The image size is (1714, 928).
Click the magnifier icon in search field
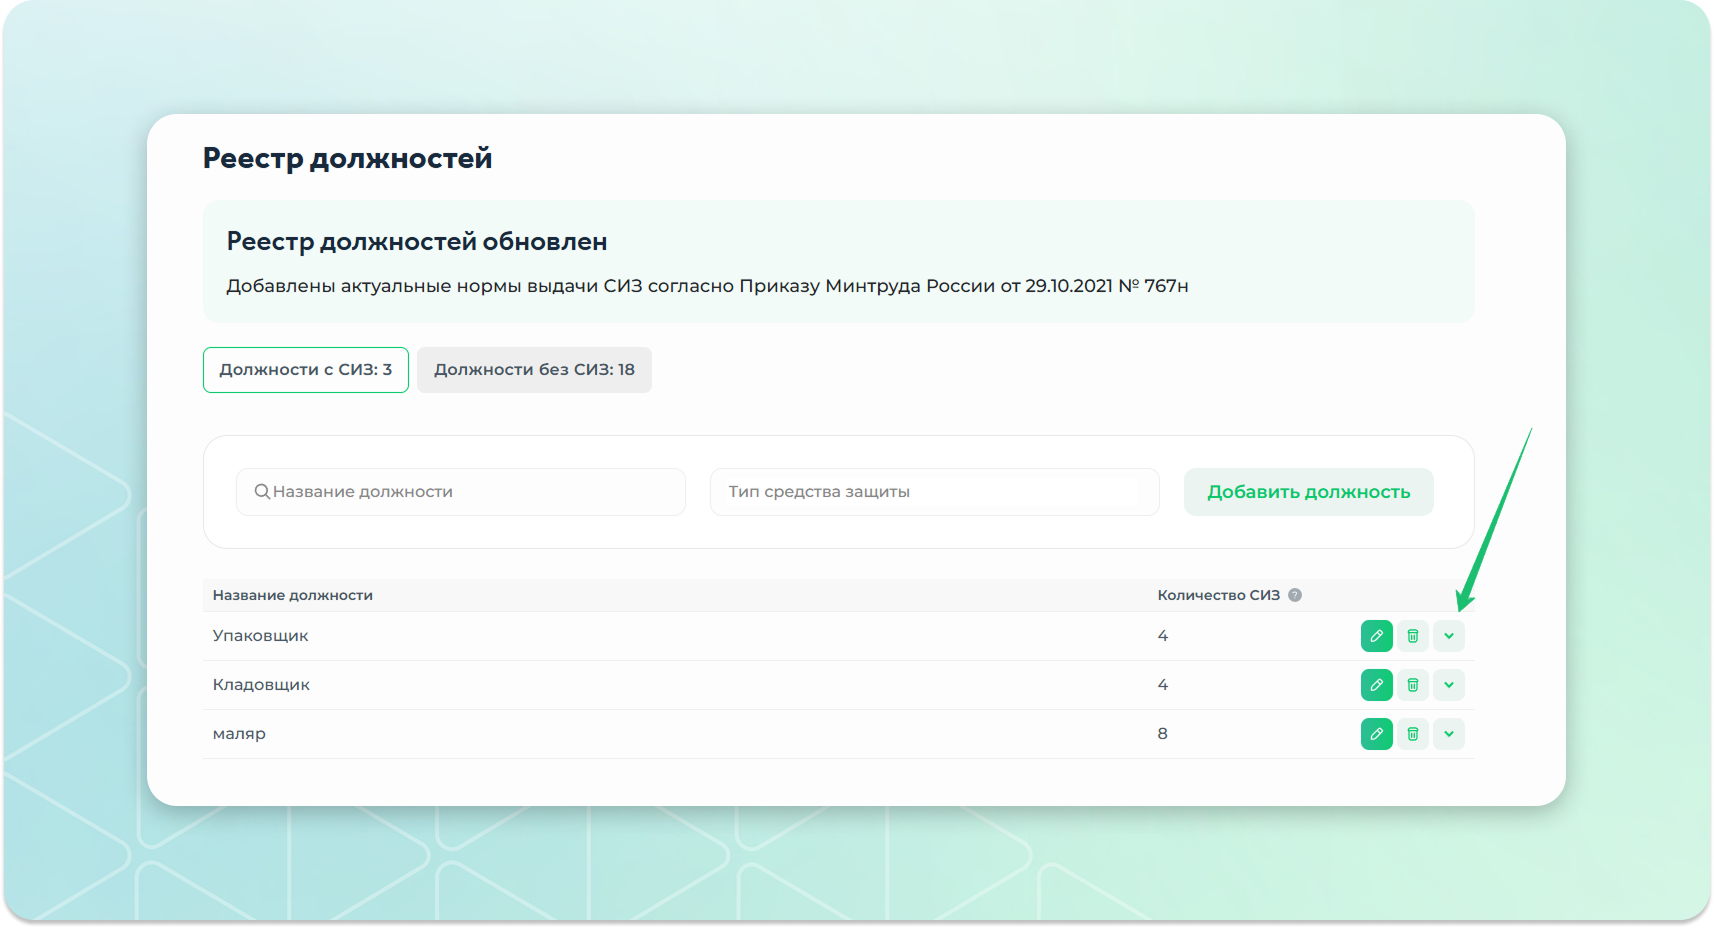262,492
